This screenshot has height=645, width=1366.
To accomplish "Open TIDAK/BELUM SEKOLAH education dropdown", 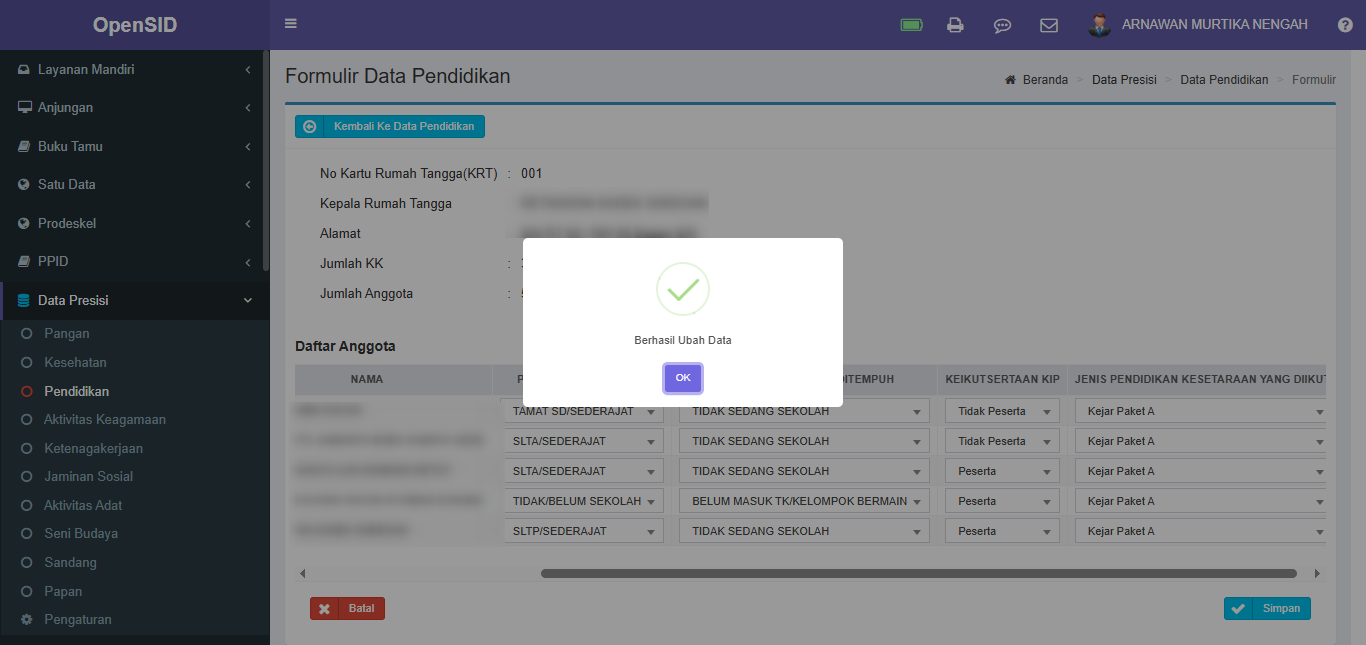I will (582, 501).
